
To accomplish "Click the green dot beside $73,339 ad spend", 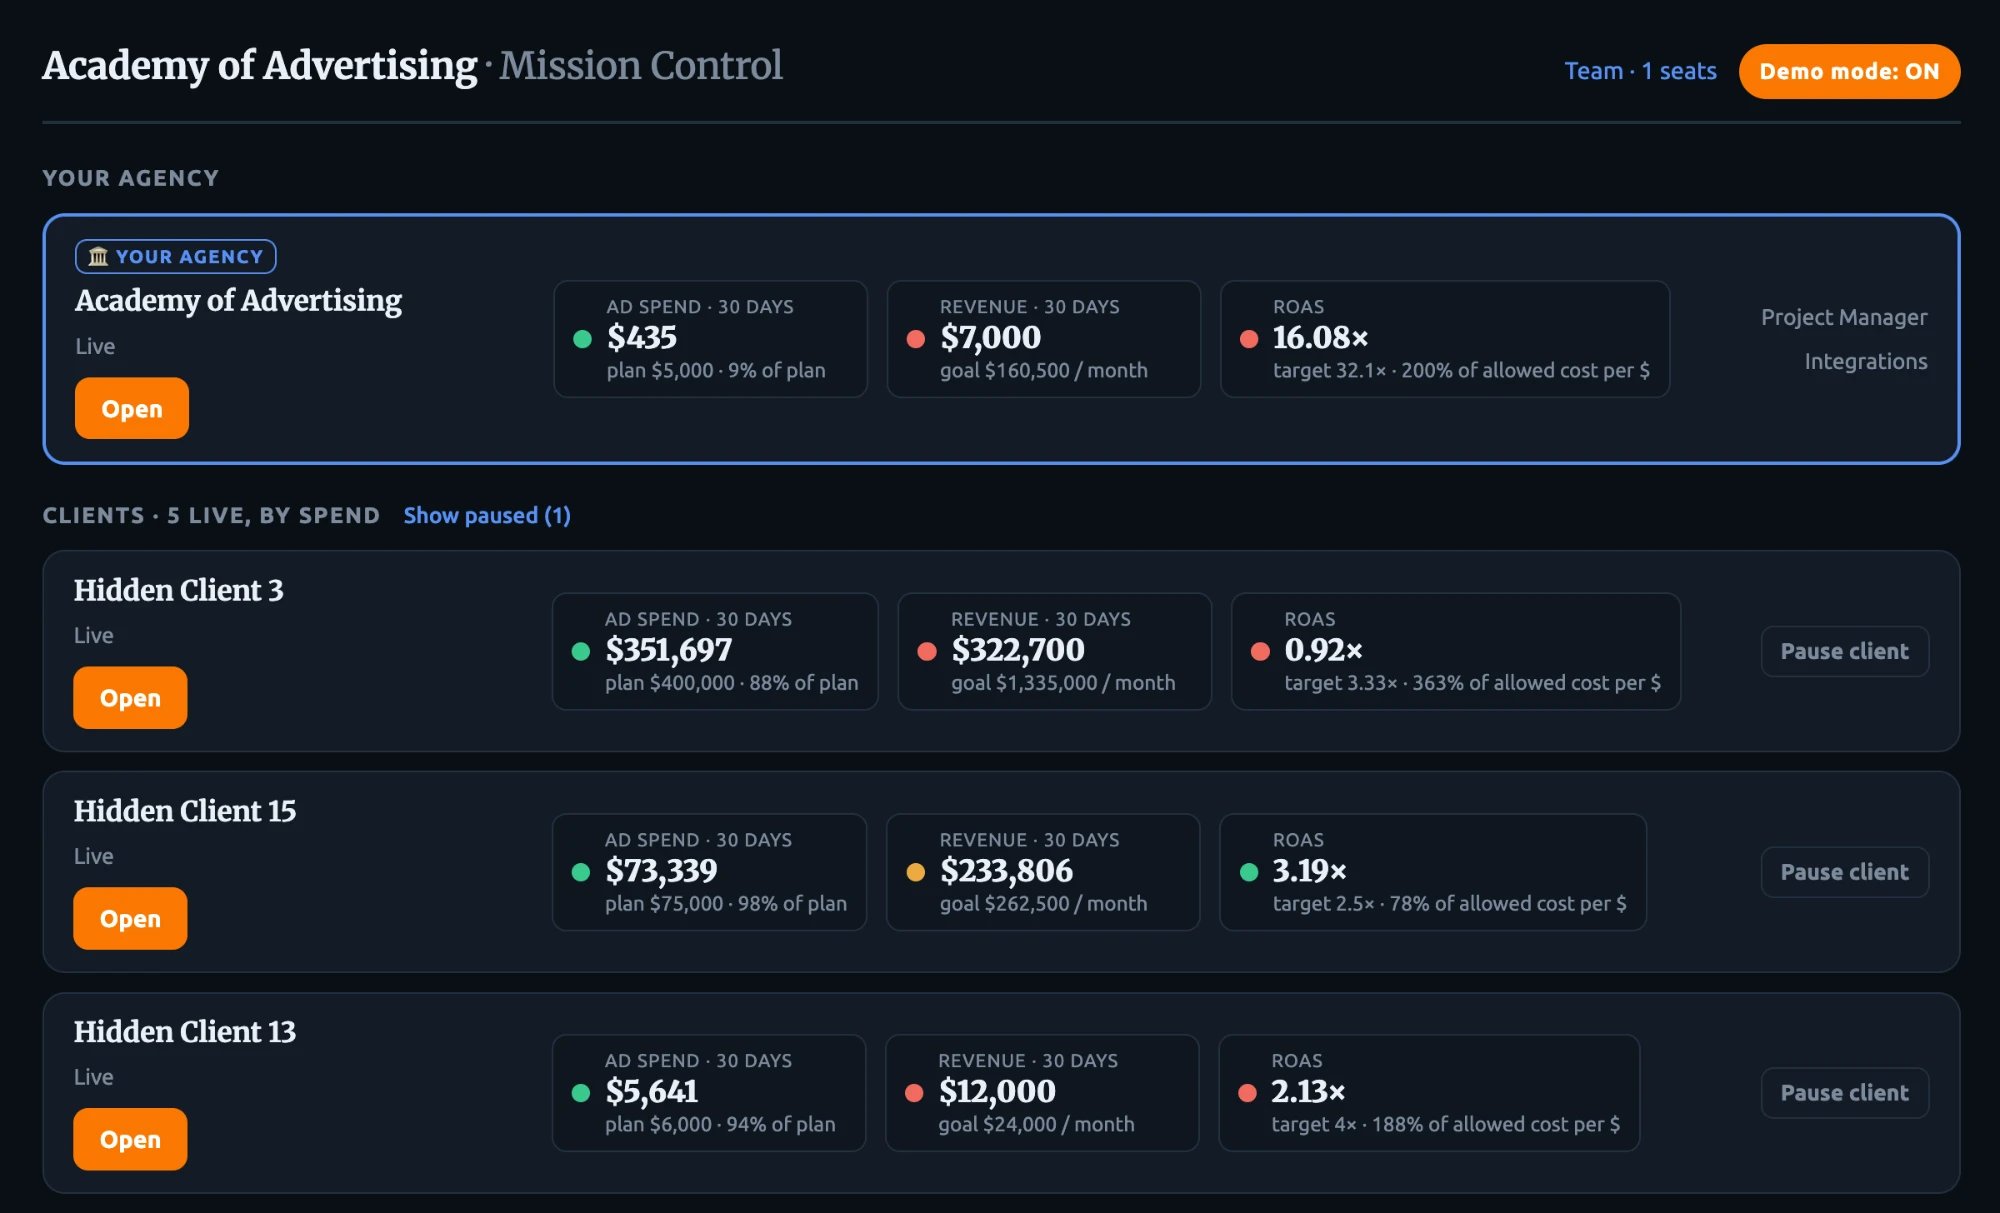I will tap(580, 872).
